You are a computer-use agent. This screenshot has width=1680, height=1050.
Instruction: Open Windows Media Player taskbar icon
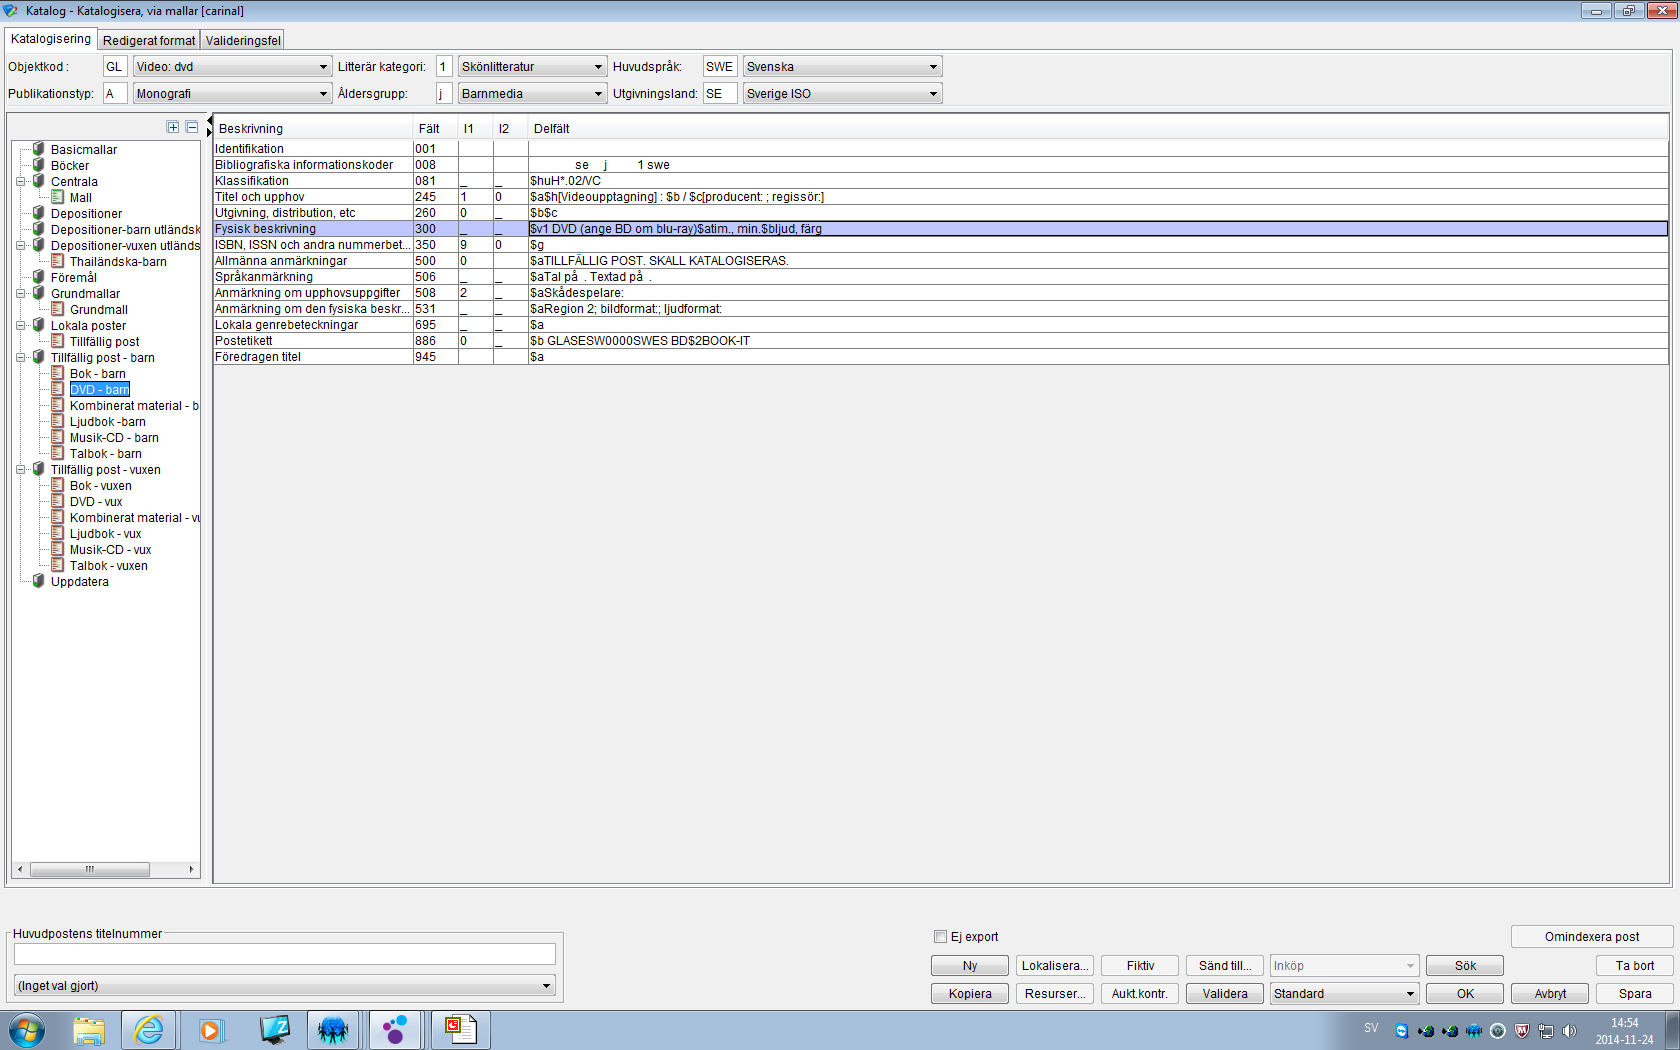point(210,1030)
